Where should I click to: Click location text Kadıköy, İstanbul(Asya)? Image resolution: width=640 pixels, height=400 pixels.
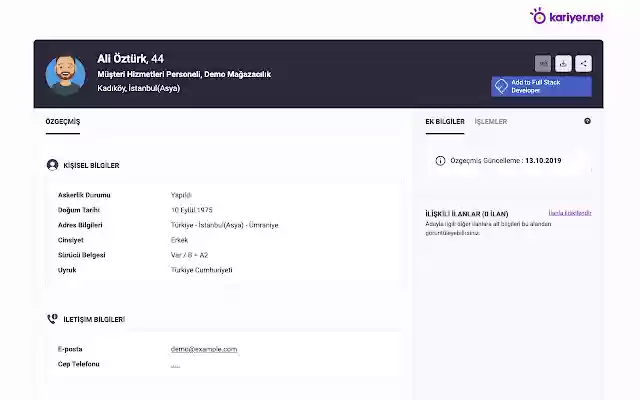[x=138, y=88]
